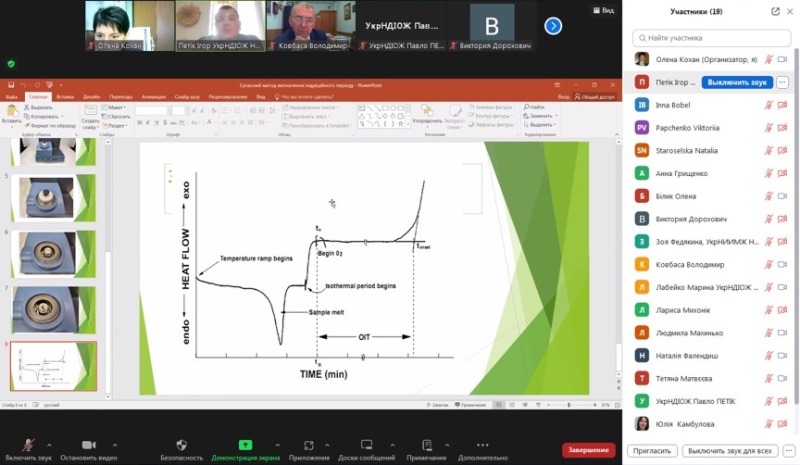Toggle camera icon for Staroselska Natalia

click(782, 151)
